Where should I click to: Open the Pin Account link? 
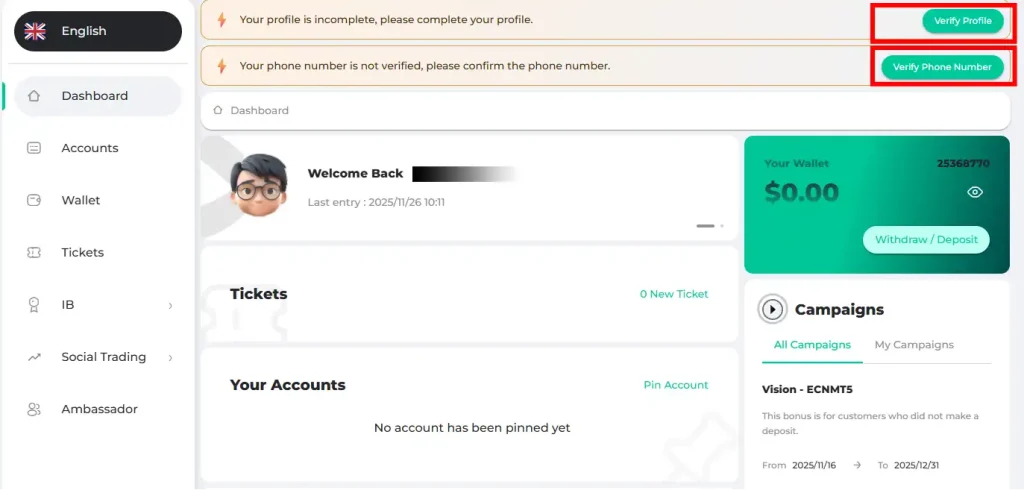[x=675, y=385]
